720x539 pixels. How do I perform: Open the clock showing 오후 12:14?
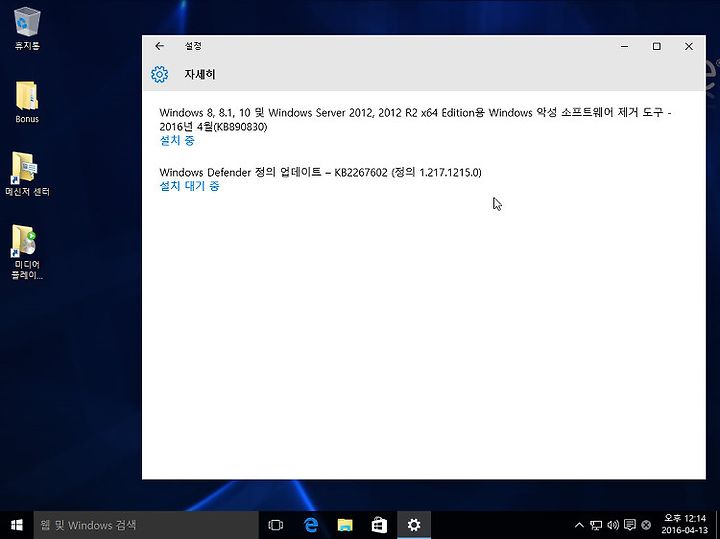point(685,524)
